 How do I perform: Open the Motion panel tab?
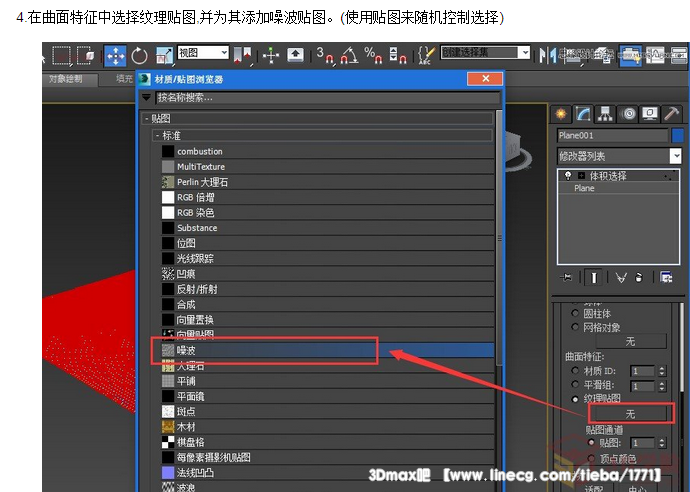click(x=628, y=114)
